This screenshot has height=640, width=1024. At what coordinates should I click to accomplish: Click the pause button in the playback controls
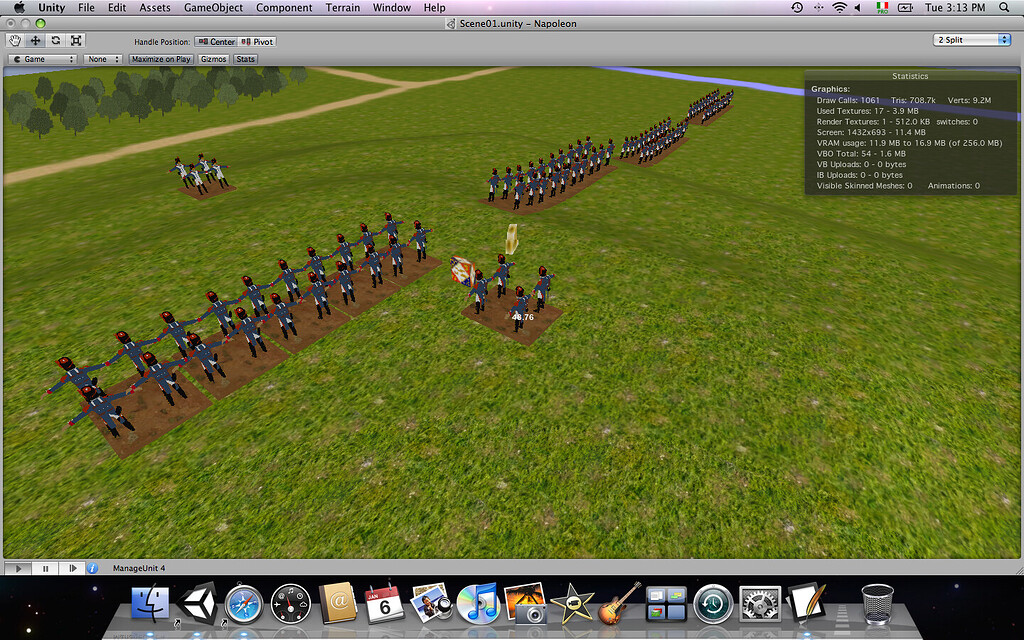[x=45, y=567]
